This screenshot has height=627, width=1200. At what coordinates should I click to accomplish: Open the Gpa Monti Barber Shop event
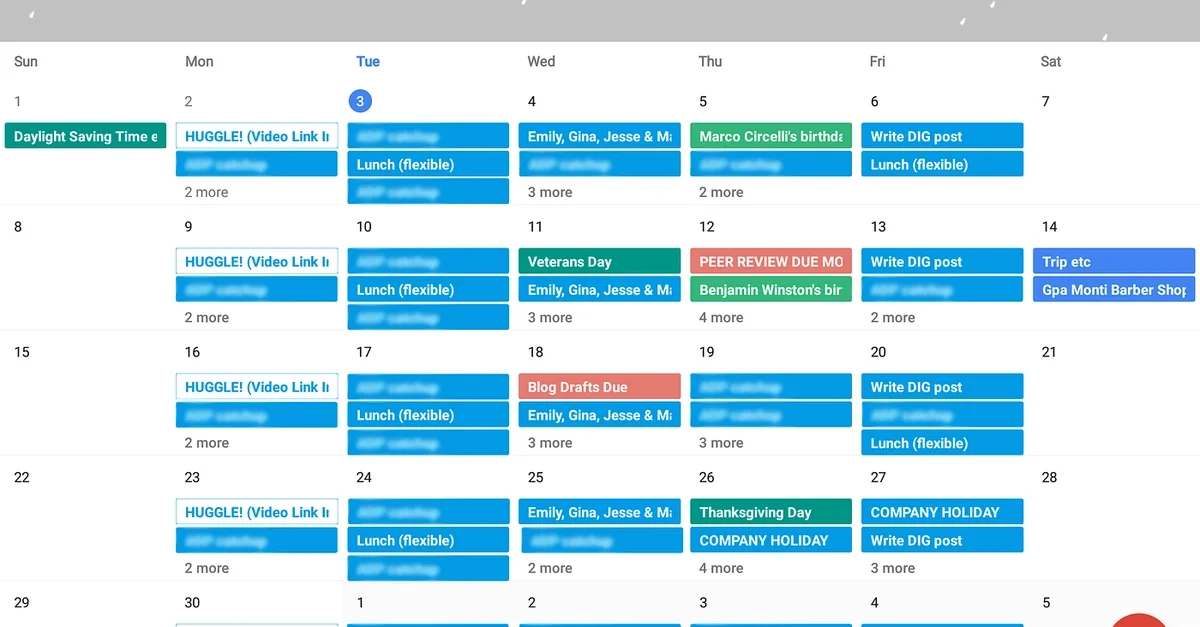1113,289
